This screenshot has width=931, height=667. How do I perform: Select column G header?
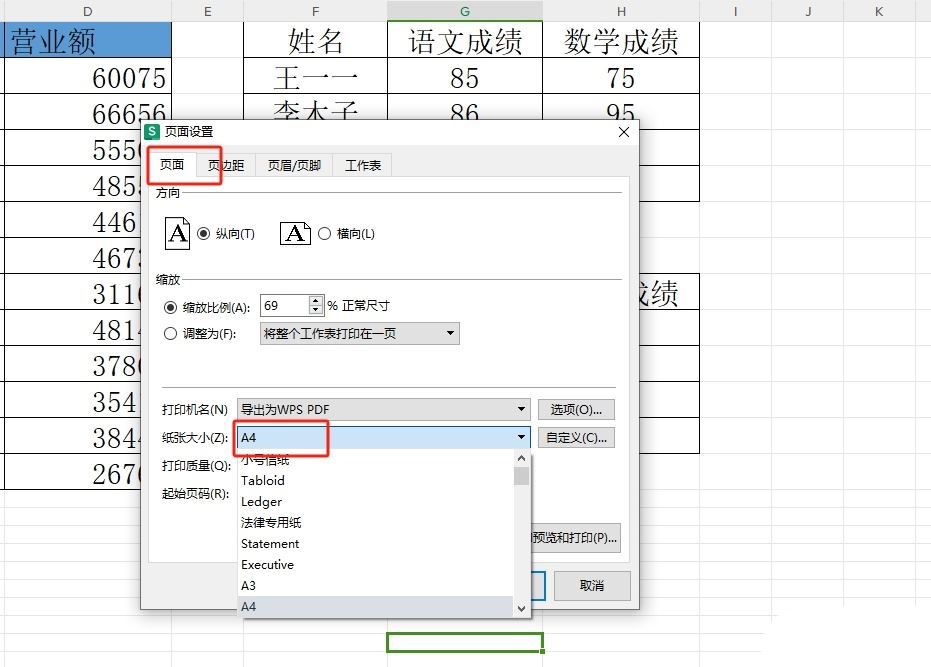[x=465, y=11]
